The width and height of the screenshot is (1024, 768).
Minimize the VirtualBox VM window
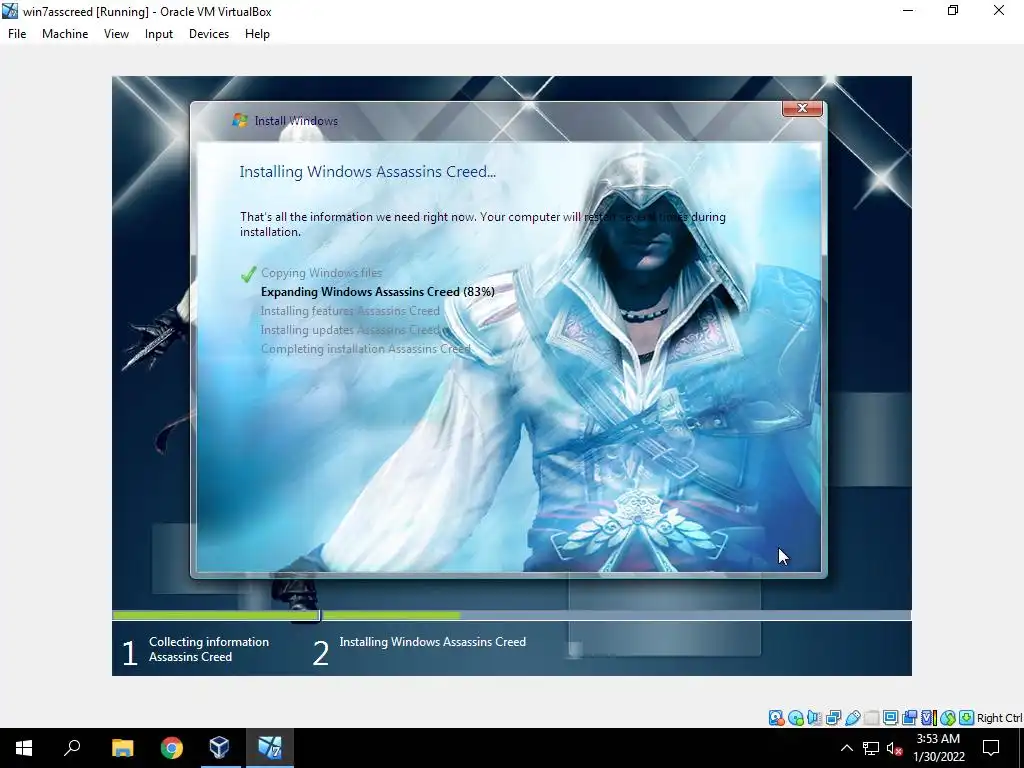(x=908, y=11)
